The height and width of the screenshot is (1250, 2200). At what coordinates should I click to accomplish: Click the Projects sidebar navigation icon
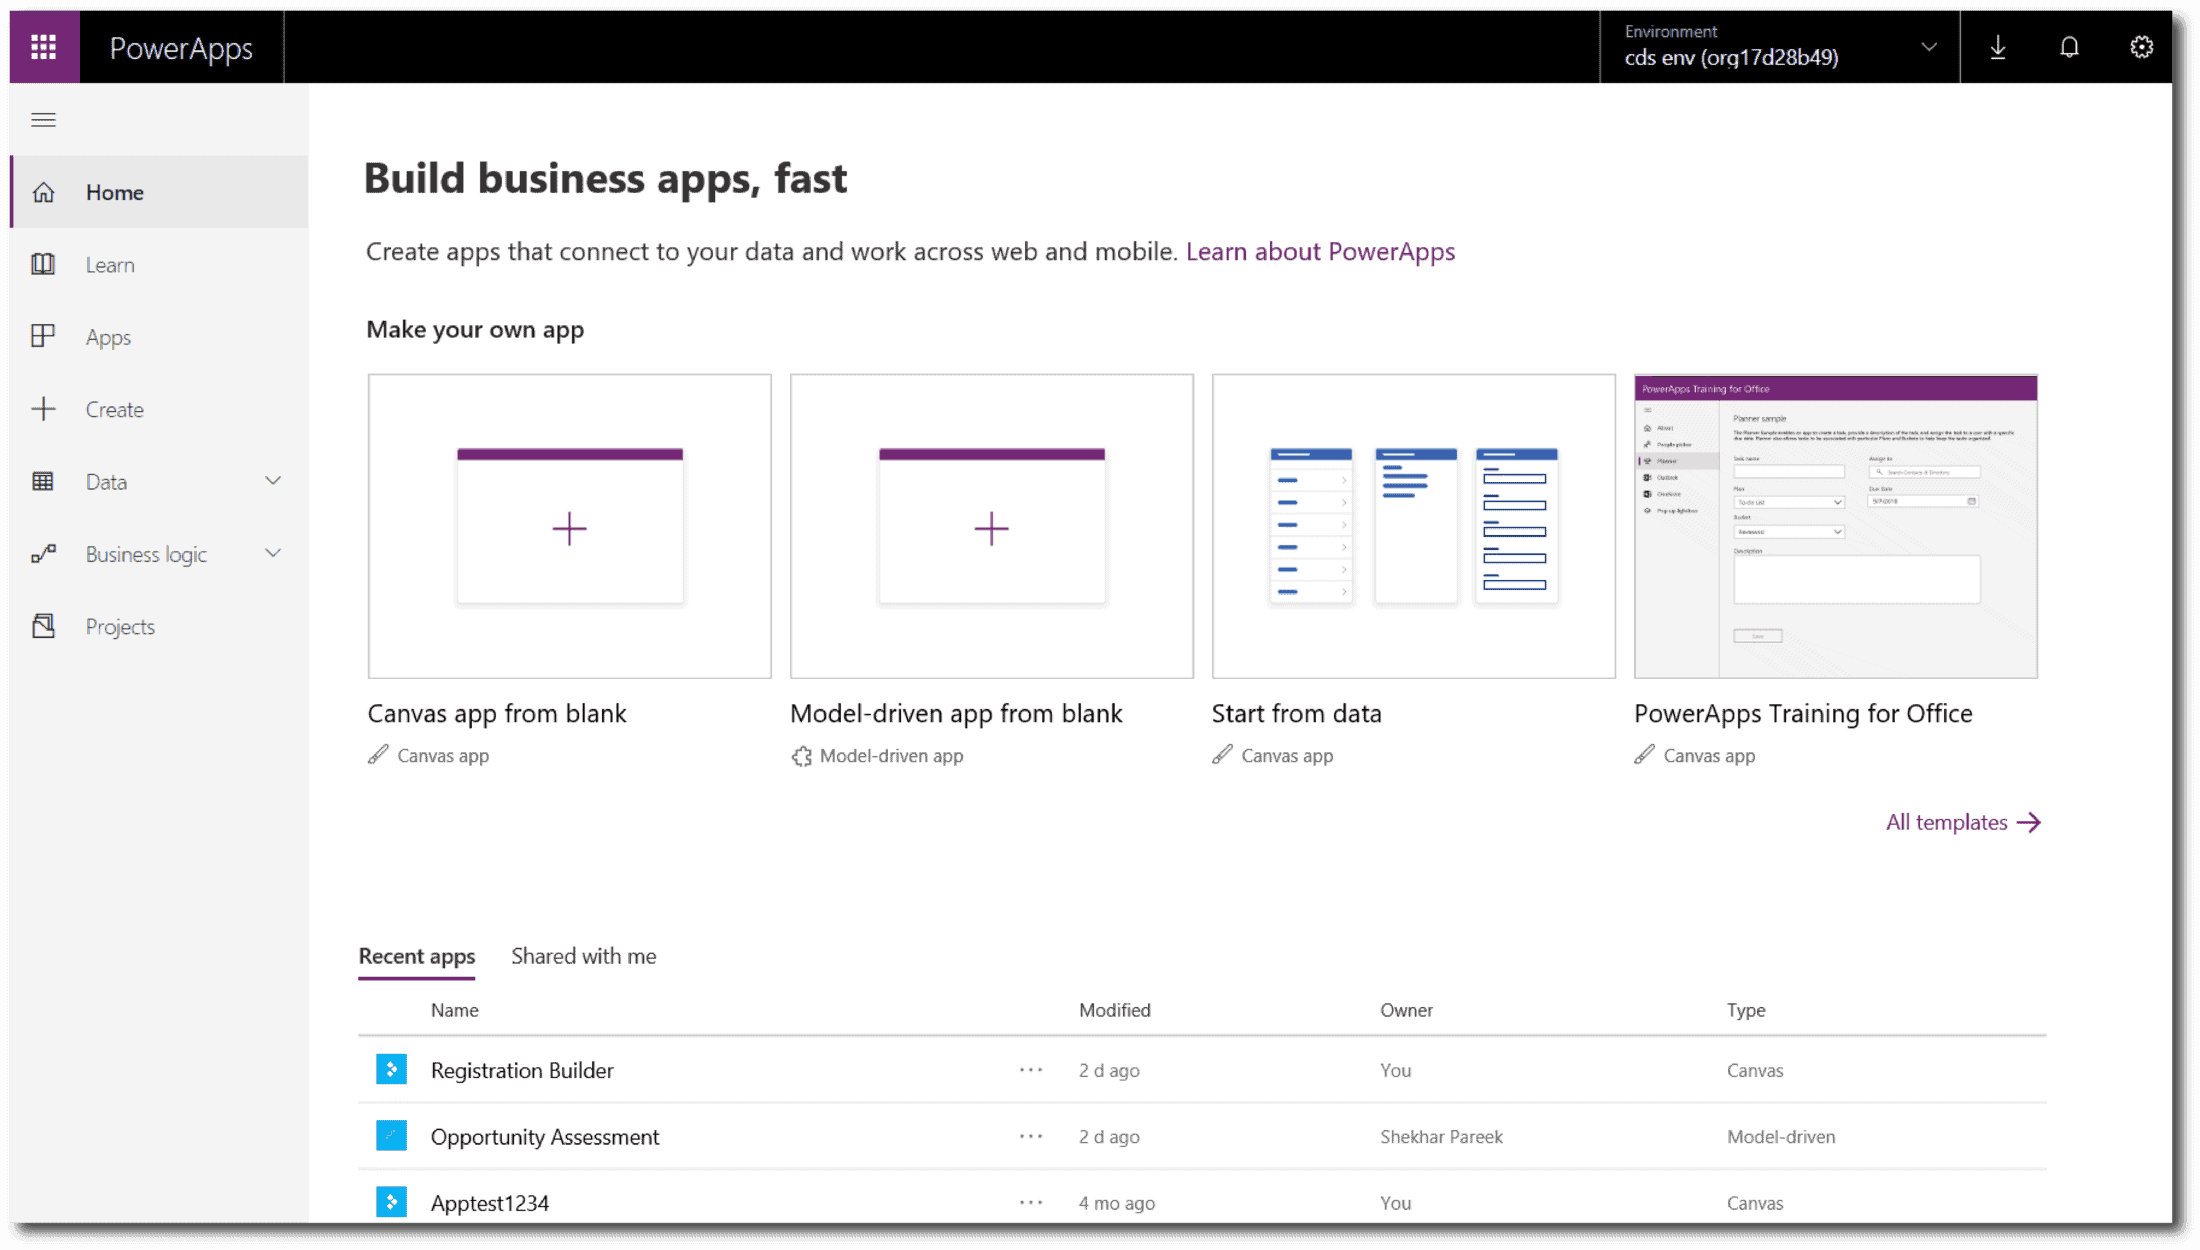pos(45,626)
